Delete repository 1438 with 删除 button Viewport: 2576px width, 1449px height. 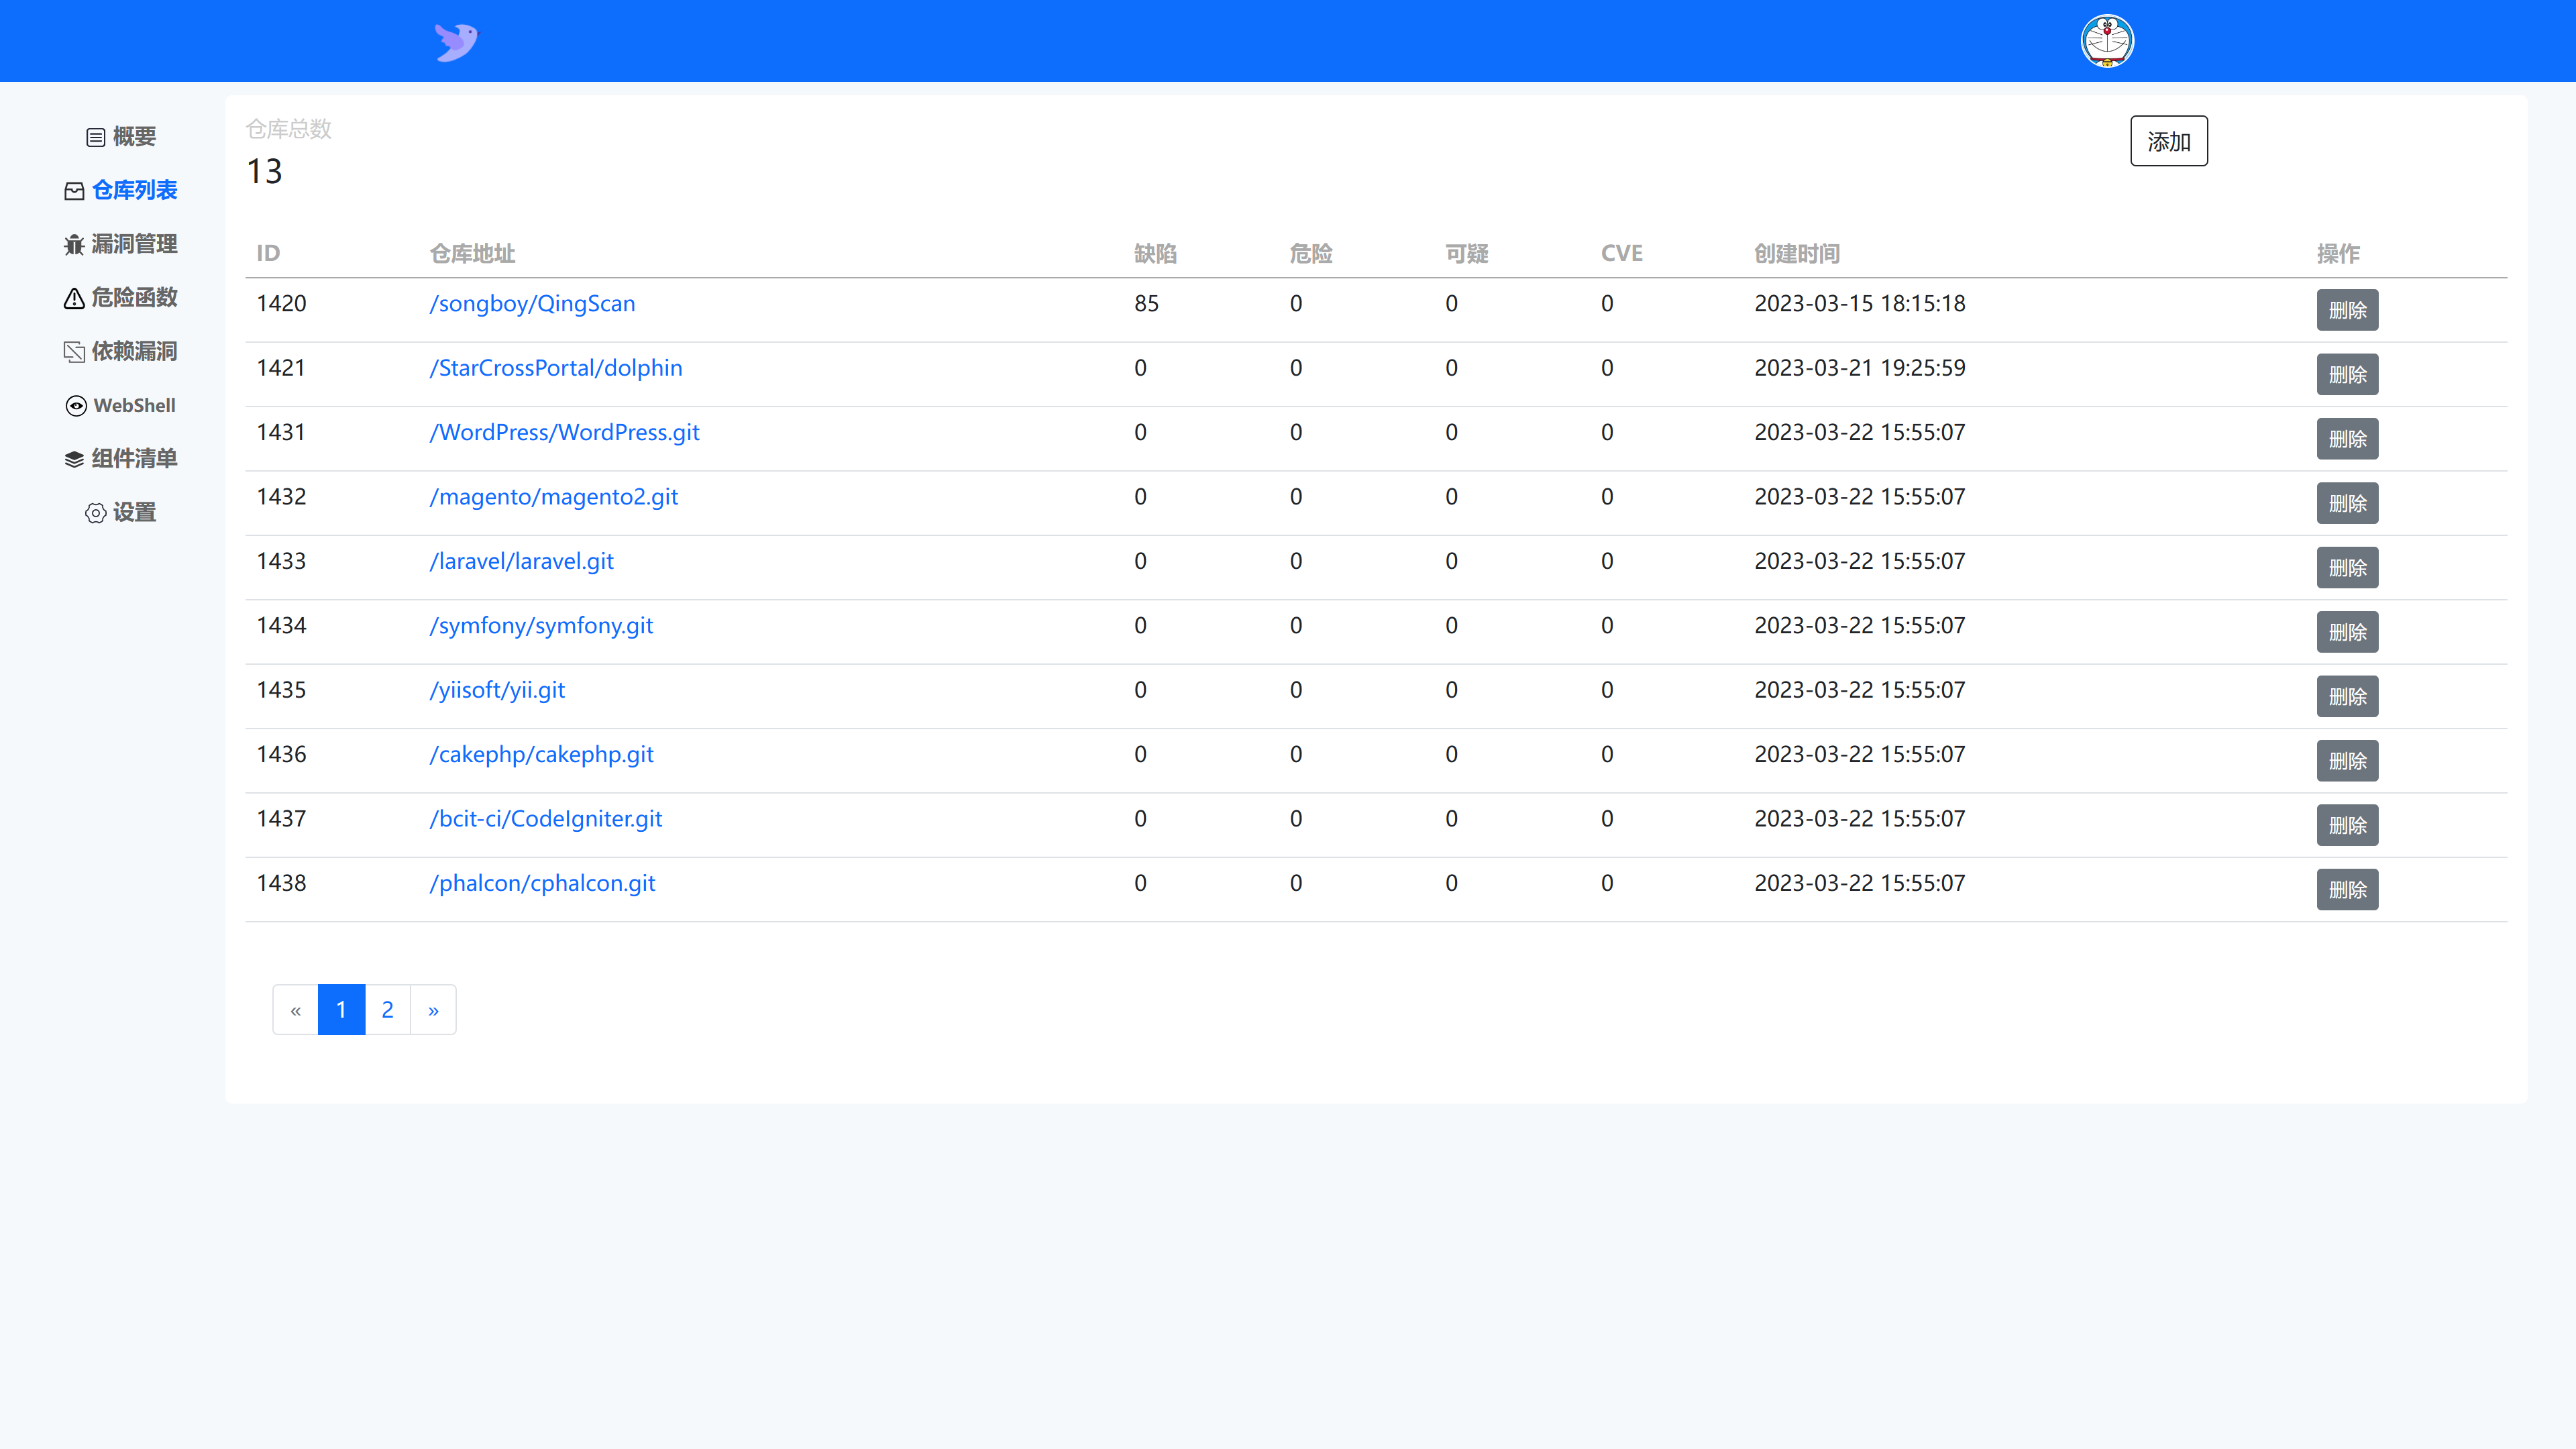[2346, 889]
